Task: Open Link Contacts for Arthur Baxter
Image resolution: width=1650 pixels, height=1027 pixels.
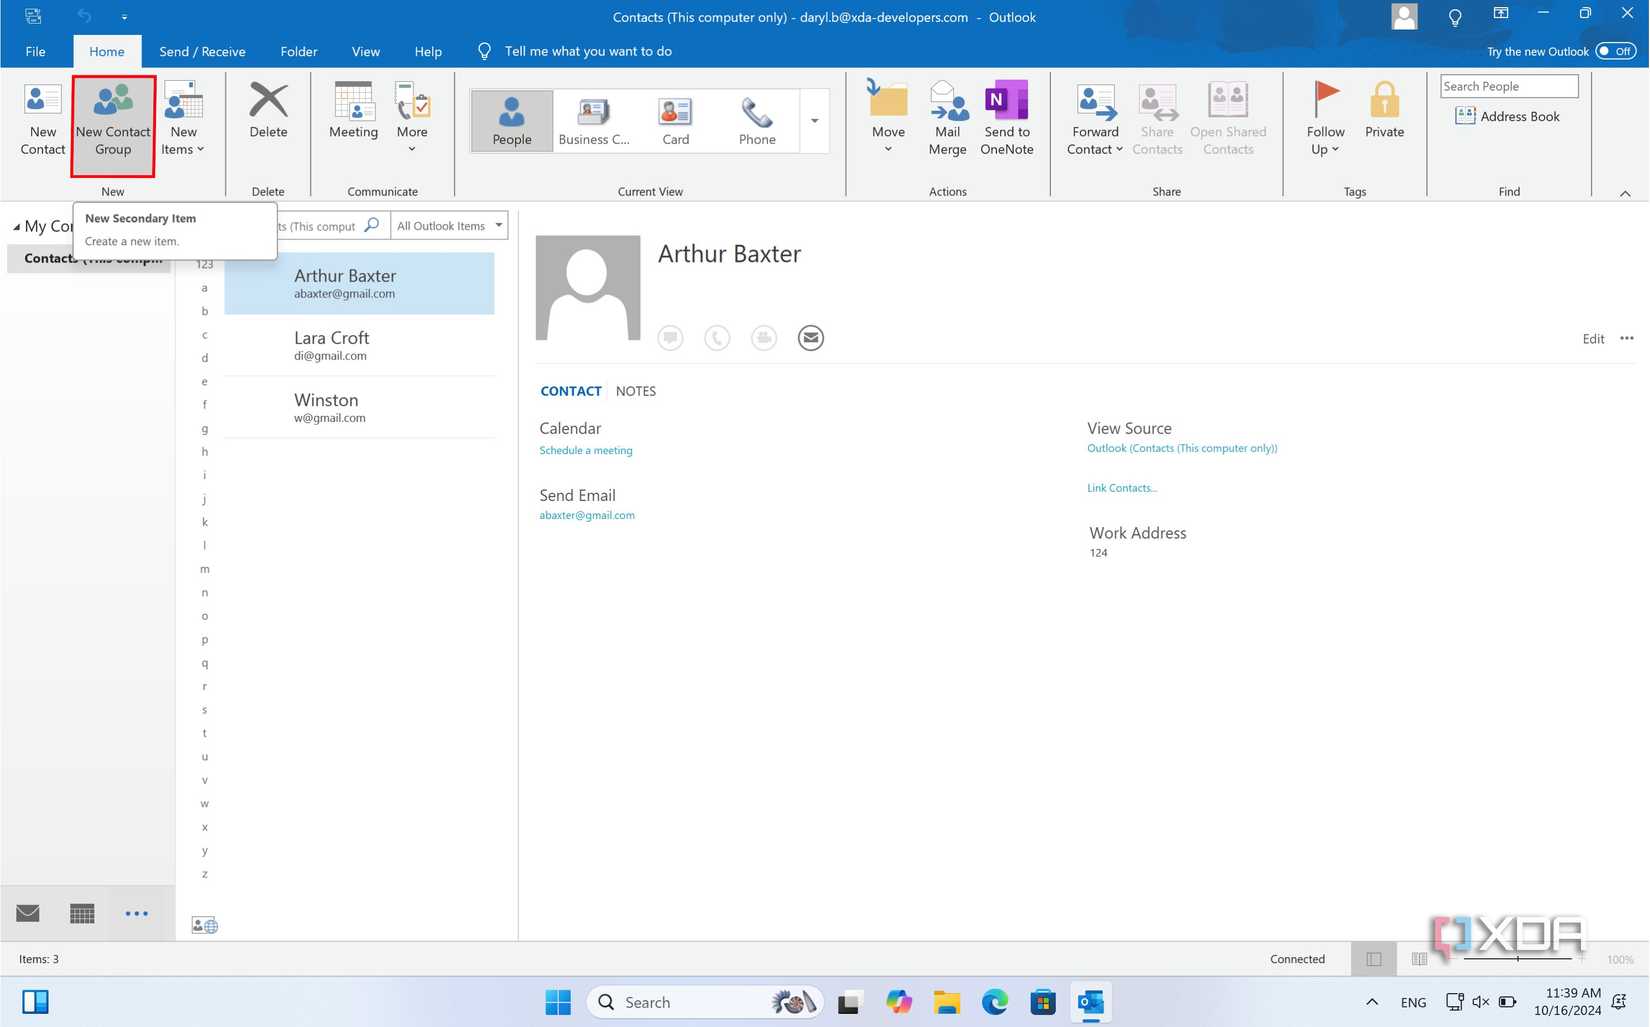Action: point(1121,487)
